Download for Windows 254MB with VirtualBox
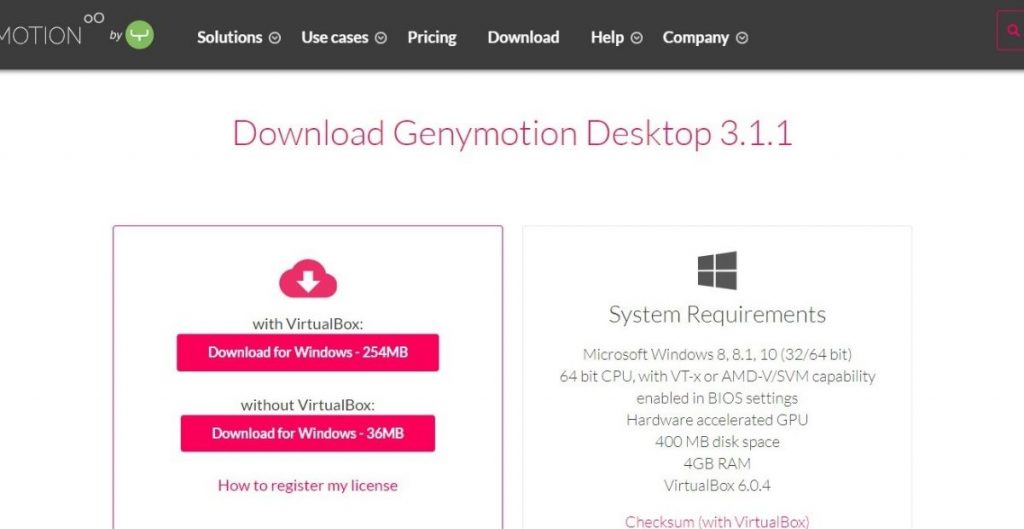The width and height of the screenshot is (1024, 529). point(308,353)
